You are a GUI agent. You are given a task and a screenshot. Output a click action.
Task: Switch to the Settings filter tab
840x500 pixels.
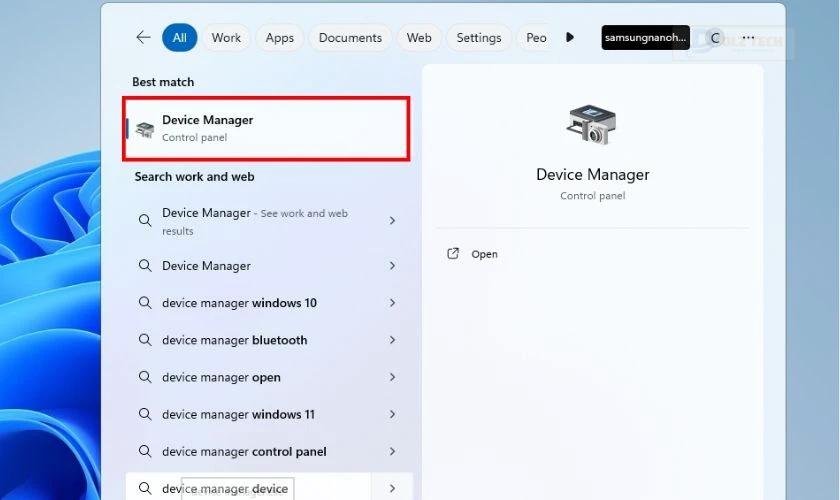click(479, 38)
